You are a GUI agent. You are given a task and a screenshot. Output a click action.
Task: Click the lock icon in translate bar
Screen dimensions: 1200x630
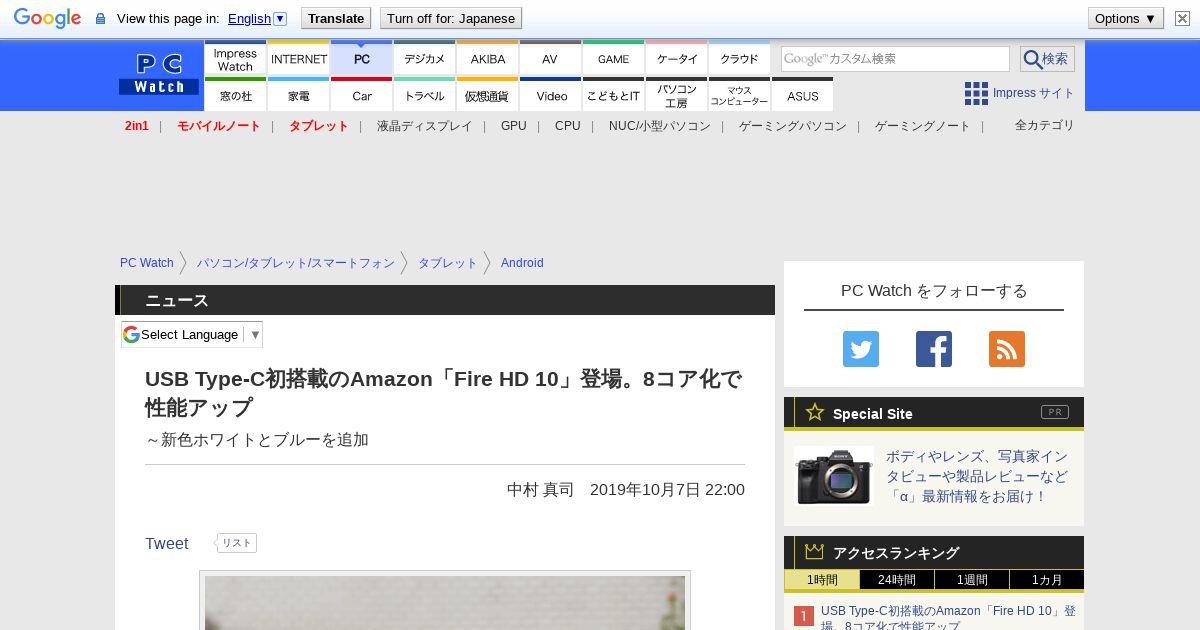[x=100, y=19]
